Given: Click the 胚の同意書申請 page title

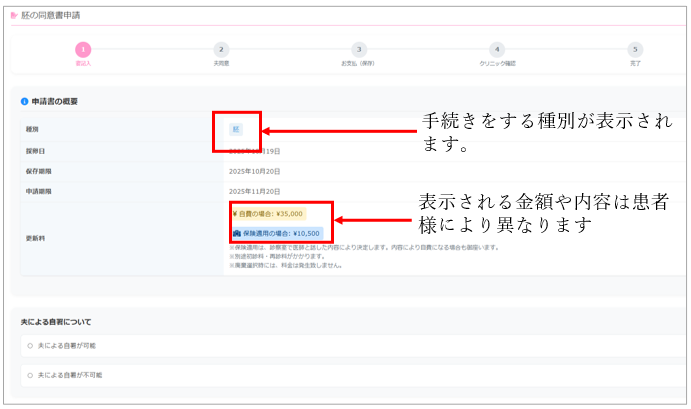Looking at the screenshot, I should 51,15.
